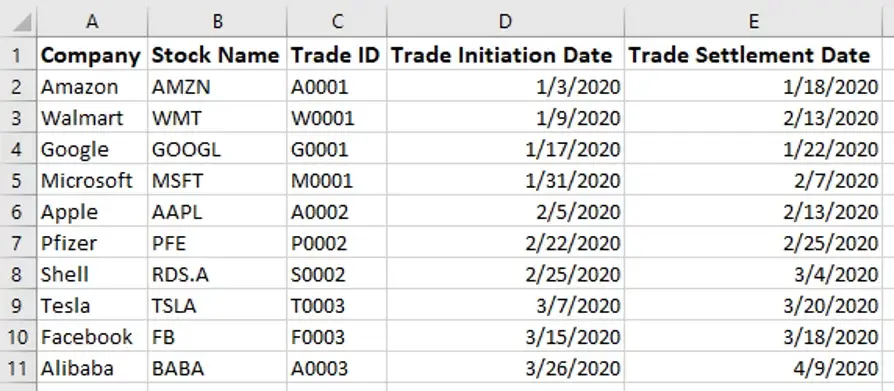Select column B header
894x391 pixels.
click(x=217, y=22)
